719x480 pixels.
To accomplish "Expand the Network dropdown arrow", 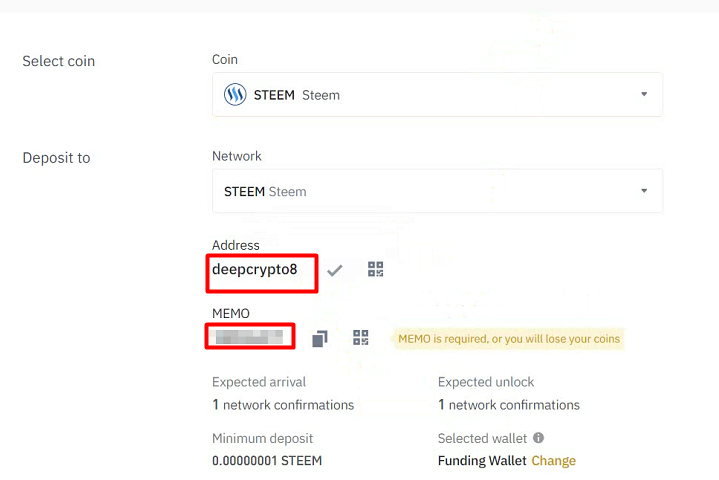I will (644, 191).
